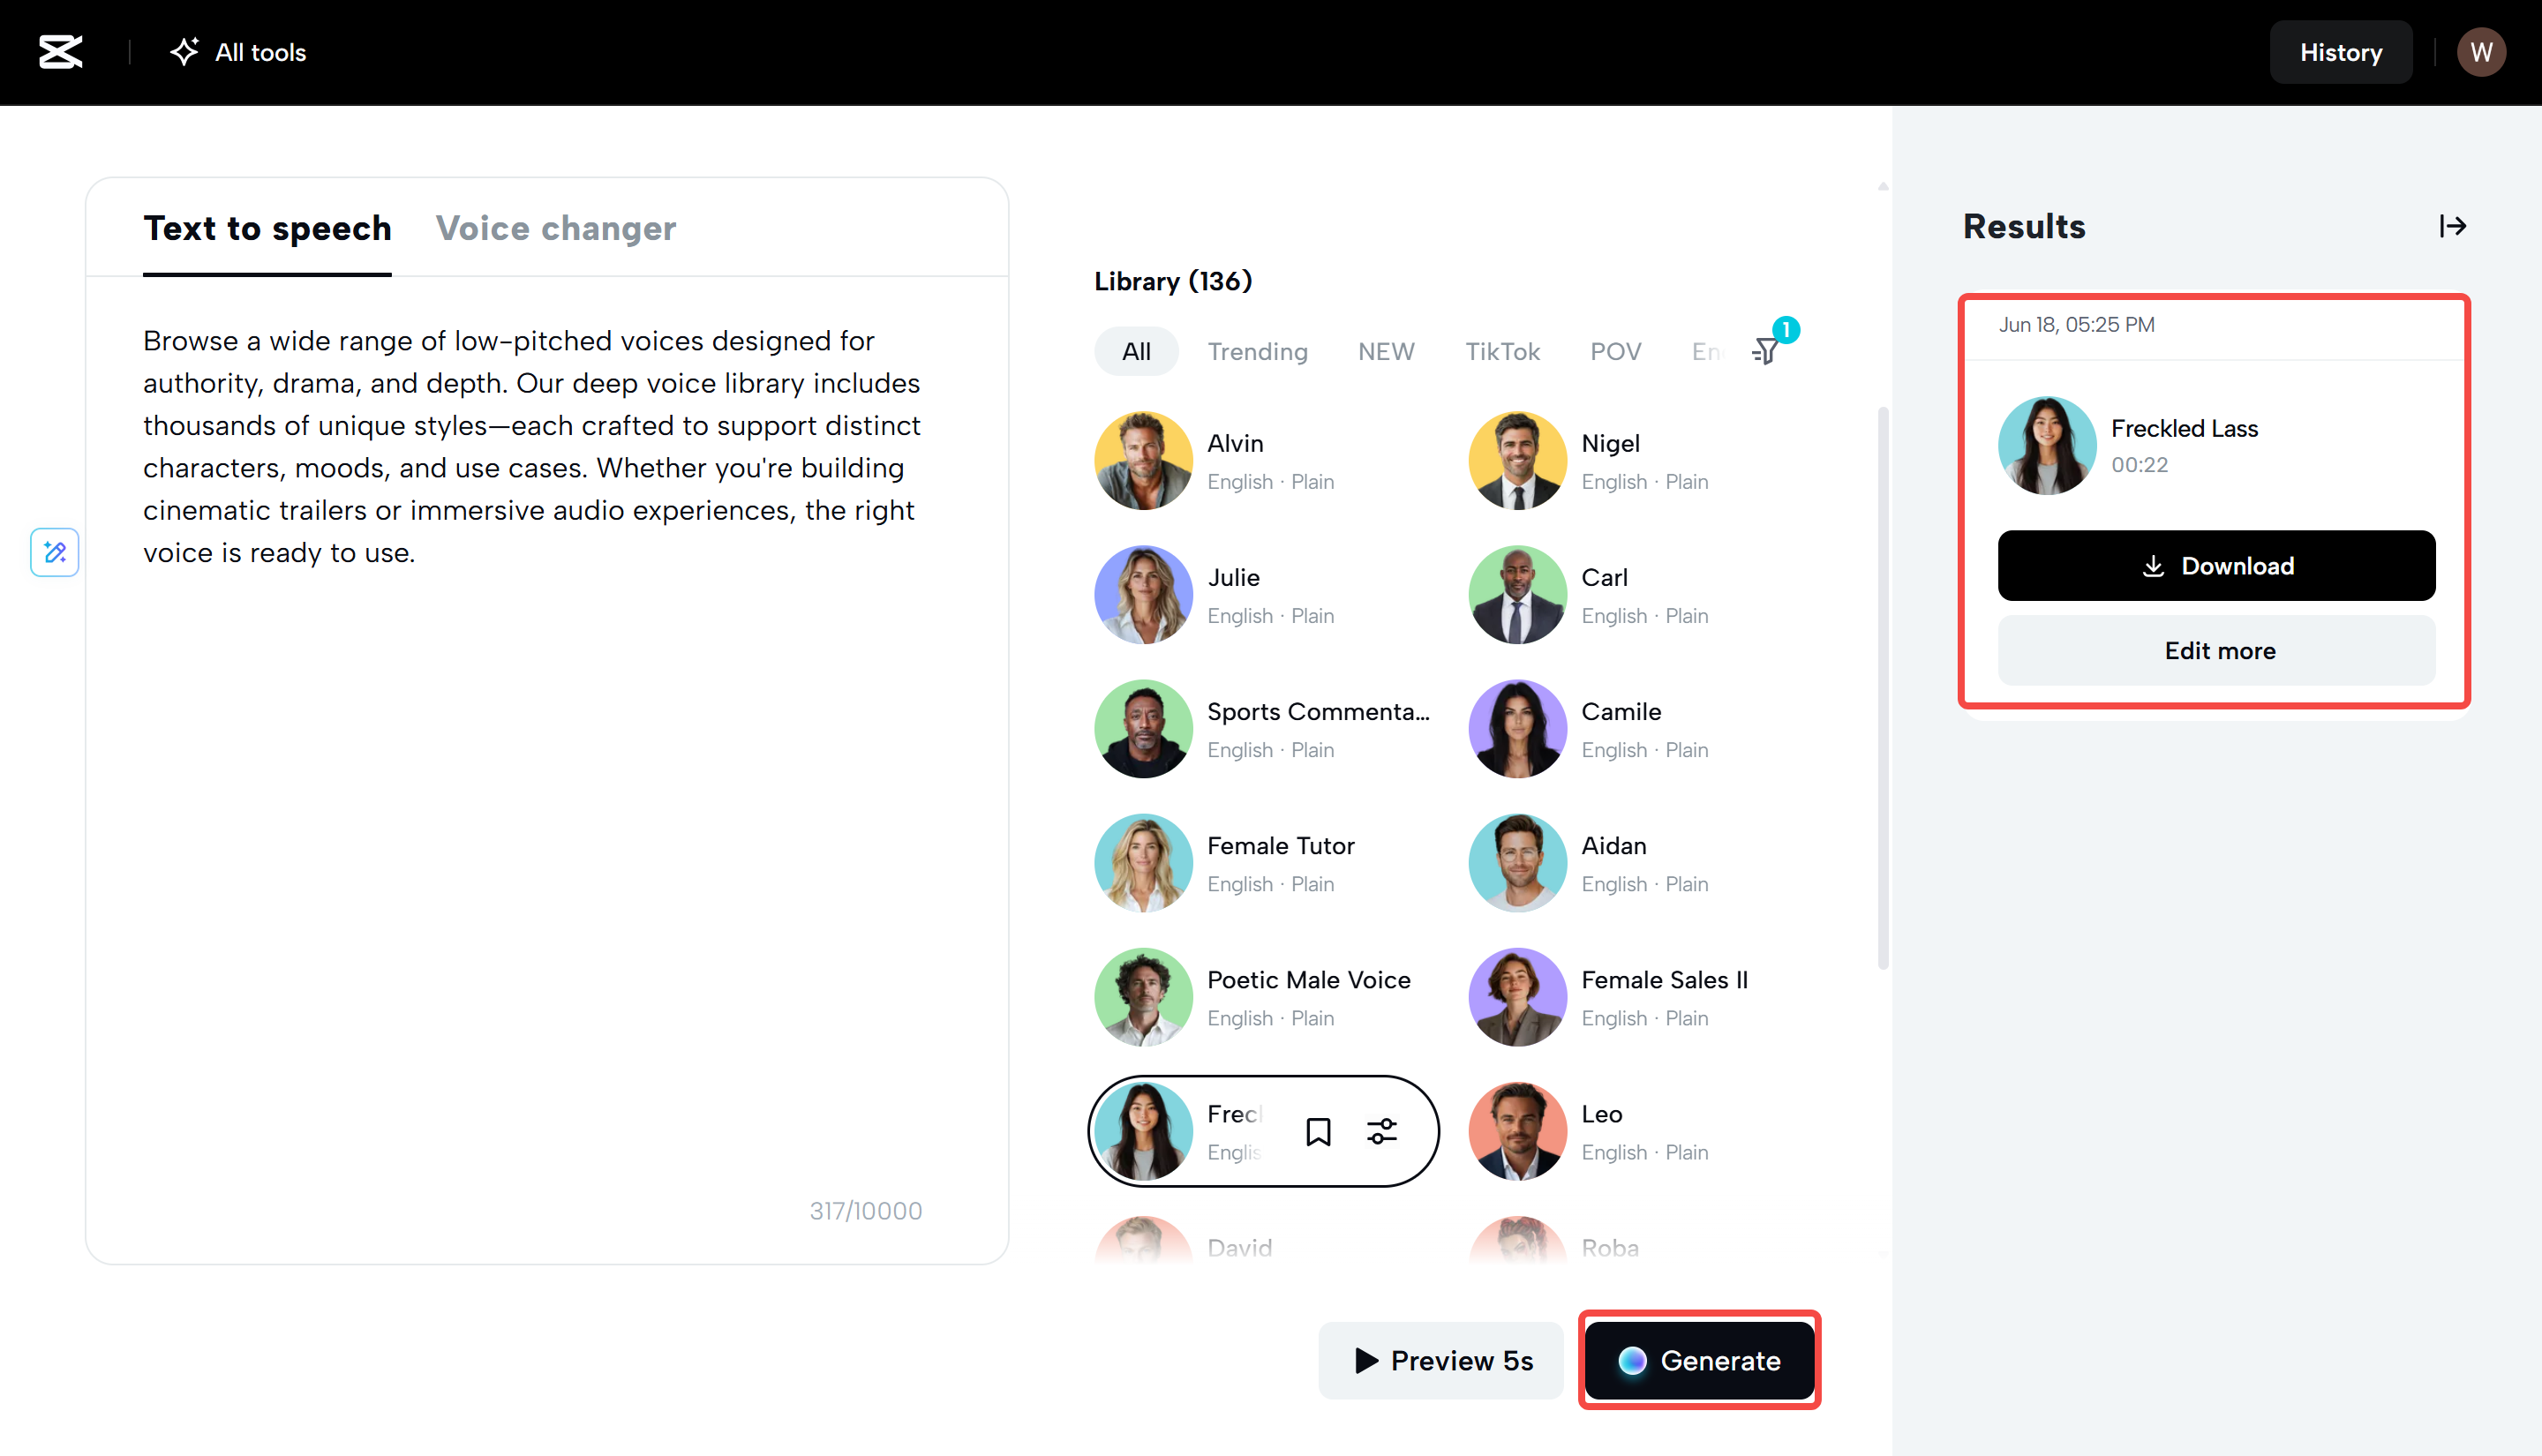The width and height of the screenshot is (2542, 1456).
Task: Click the AI rewrite icon beside the text
Action: click(x=54, y=552)
